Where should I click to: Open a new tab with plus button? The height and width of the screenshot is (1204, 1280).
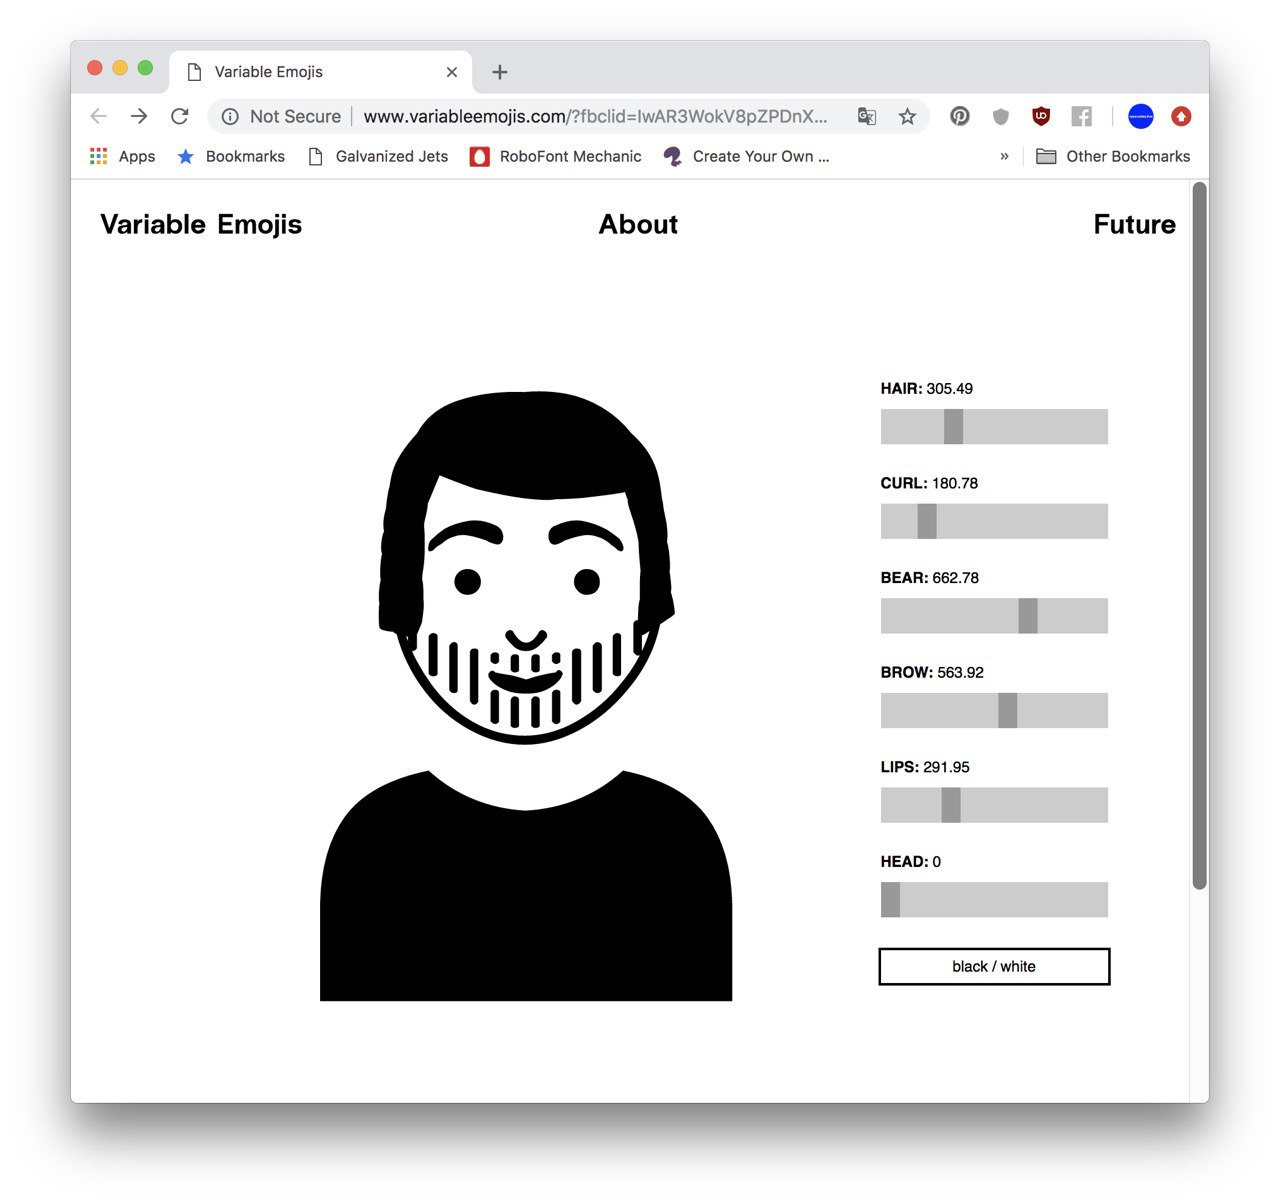(500, 72)
